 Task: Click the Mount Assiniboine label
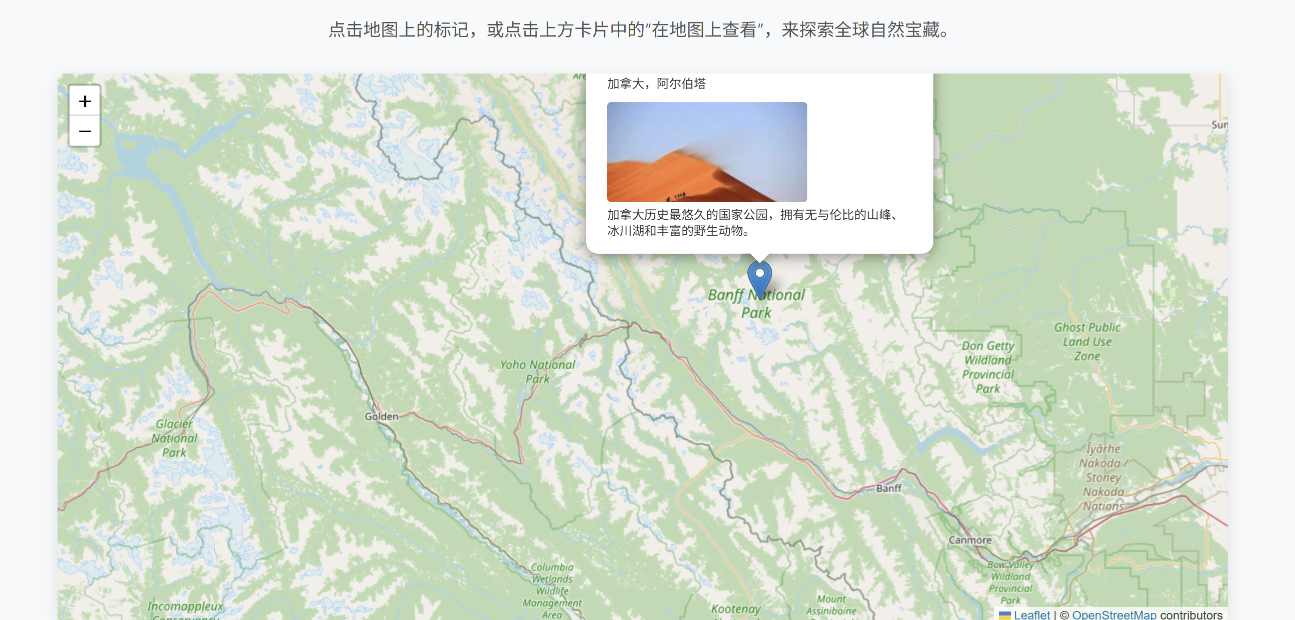[x=830, y=605]
